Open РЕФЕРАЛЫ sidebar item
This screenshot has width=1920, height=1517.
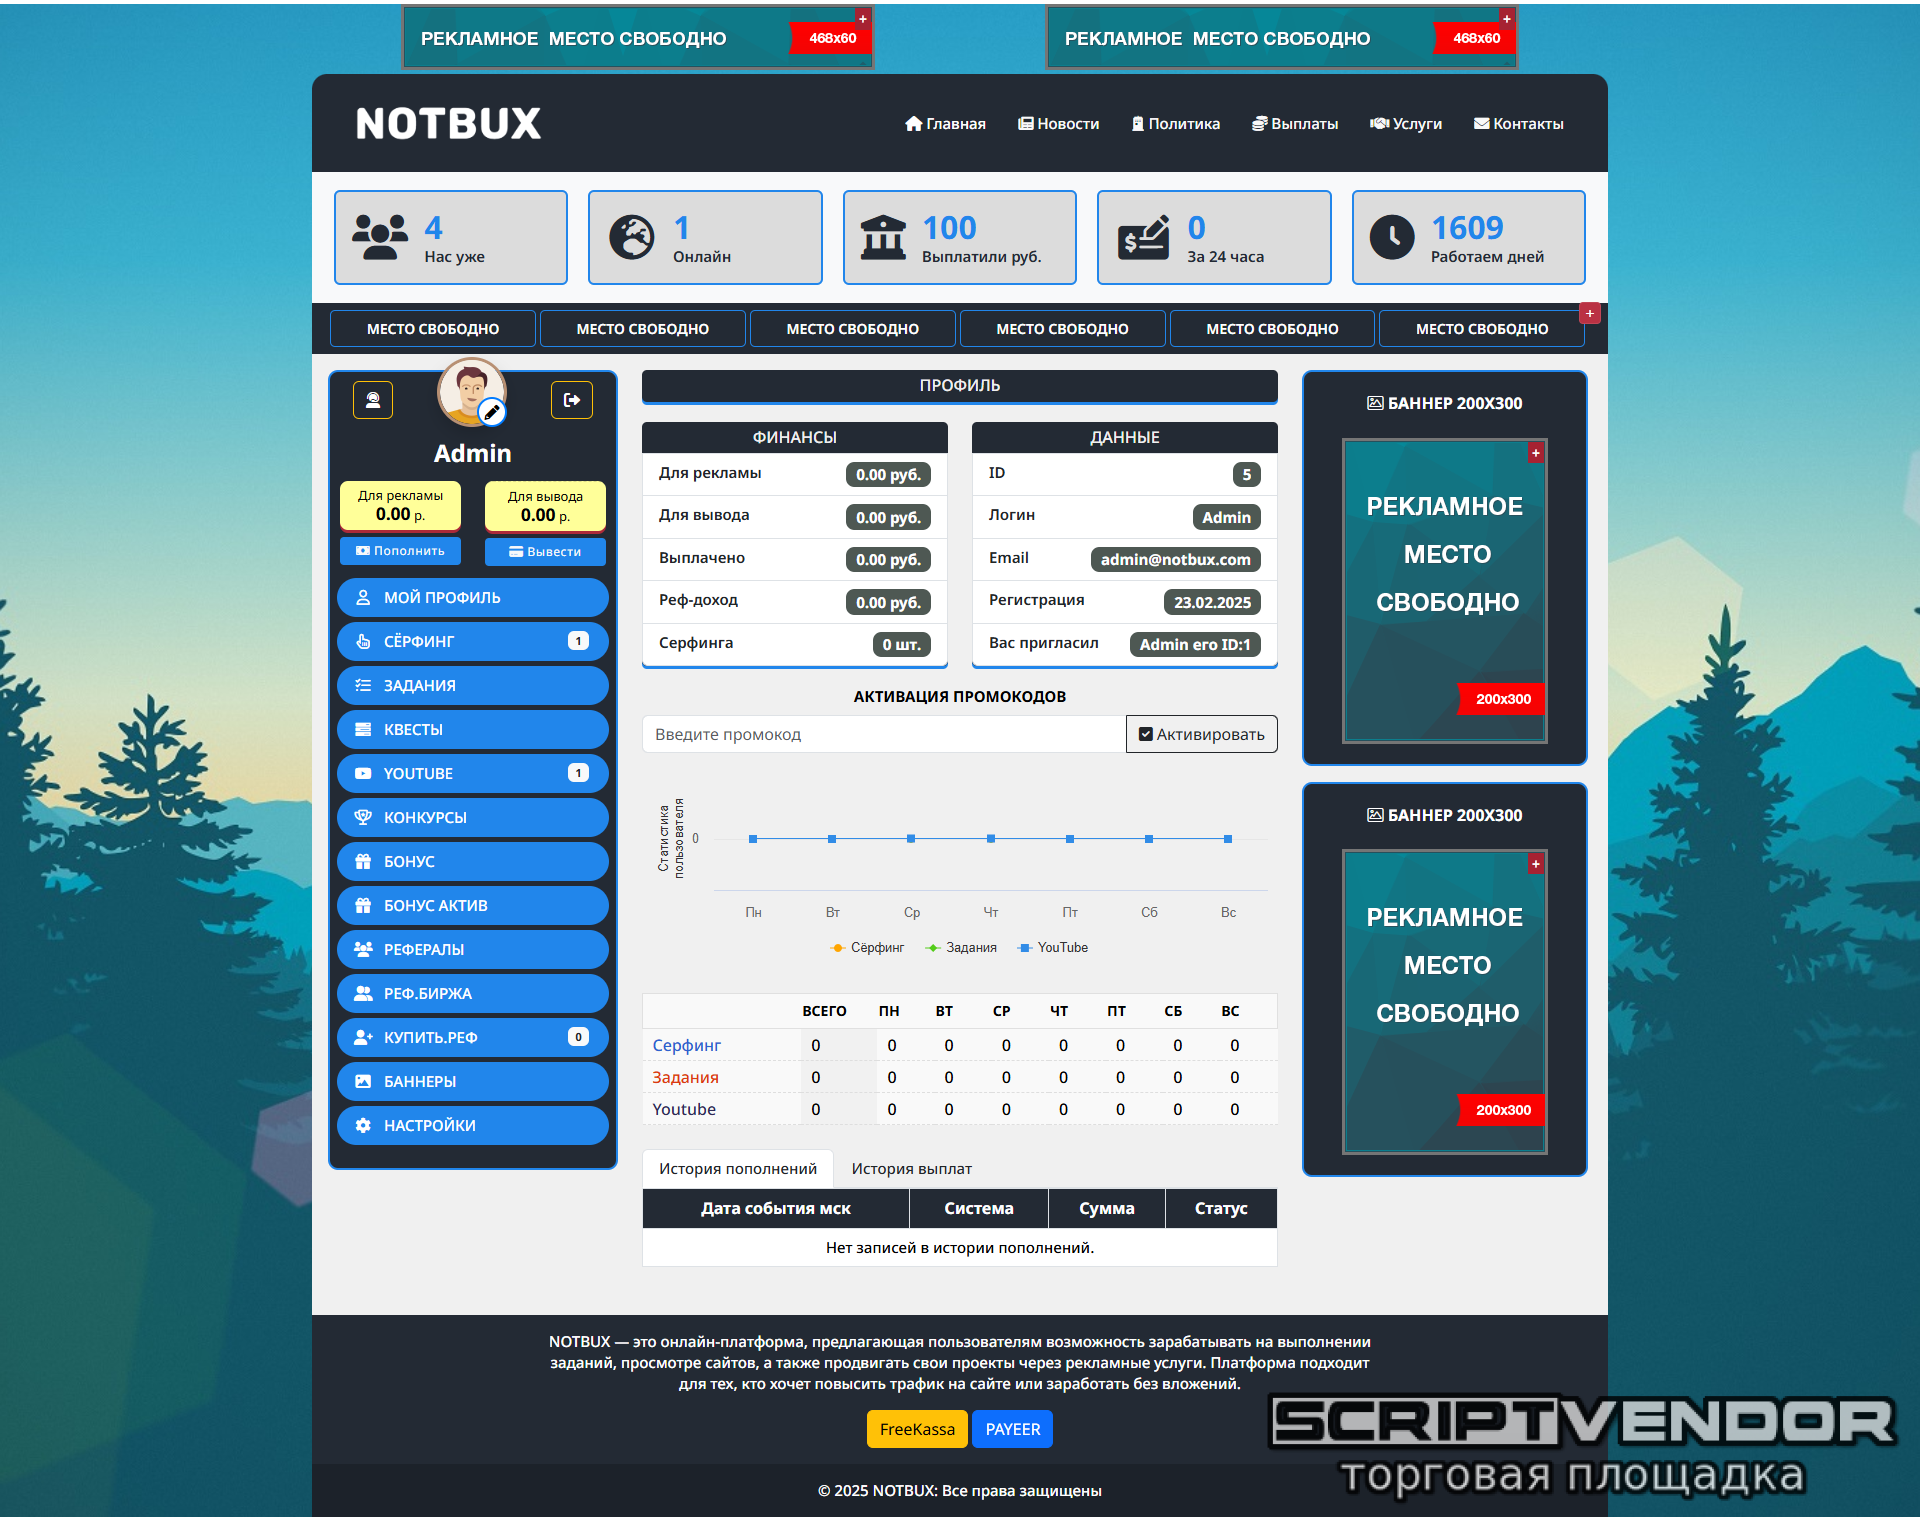473,950
